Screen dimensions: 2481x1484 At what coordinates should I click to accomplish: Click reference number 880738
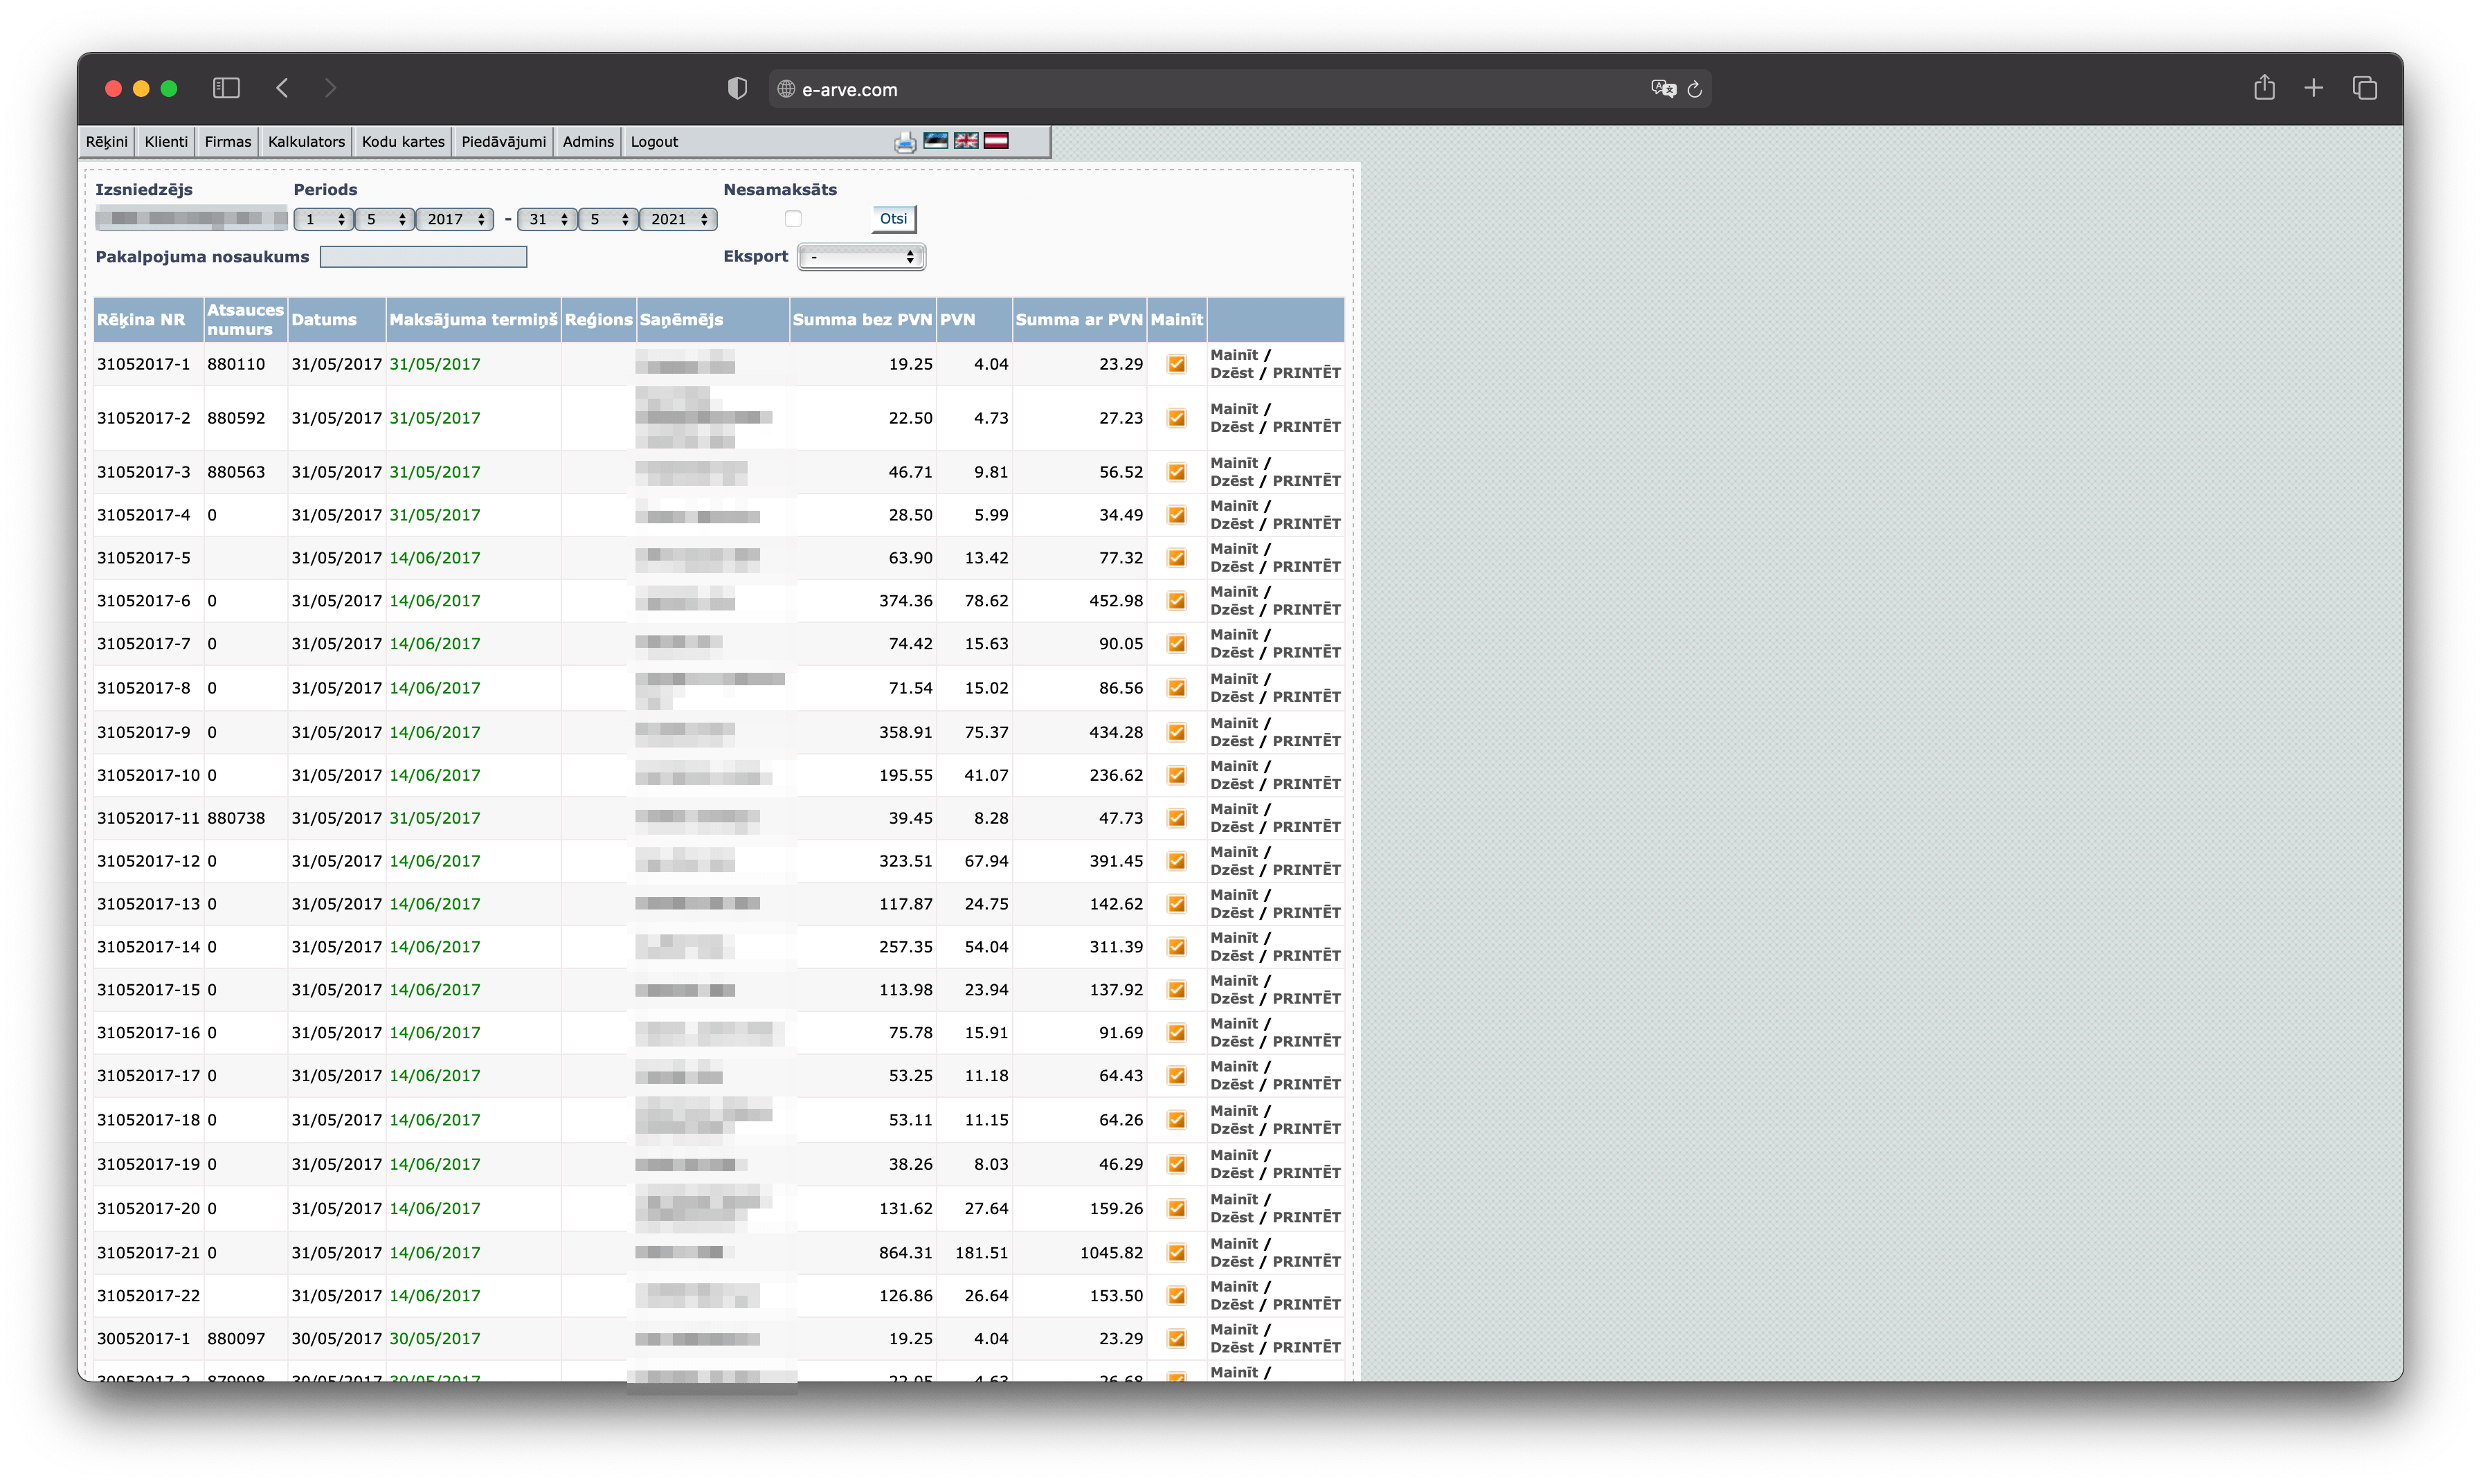click(236, 818)
